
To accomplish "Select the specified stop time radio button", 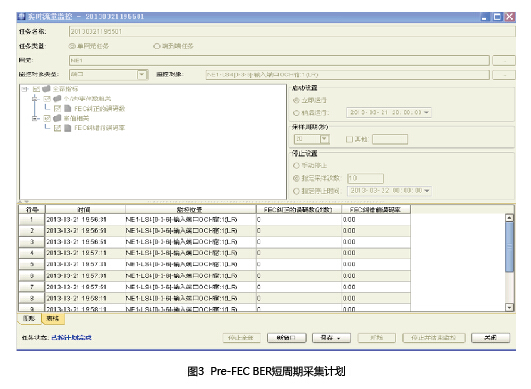I will coord(296,191).
